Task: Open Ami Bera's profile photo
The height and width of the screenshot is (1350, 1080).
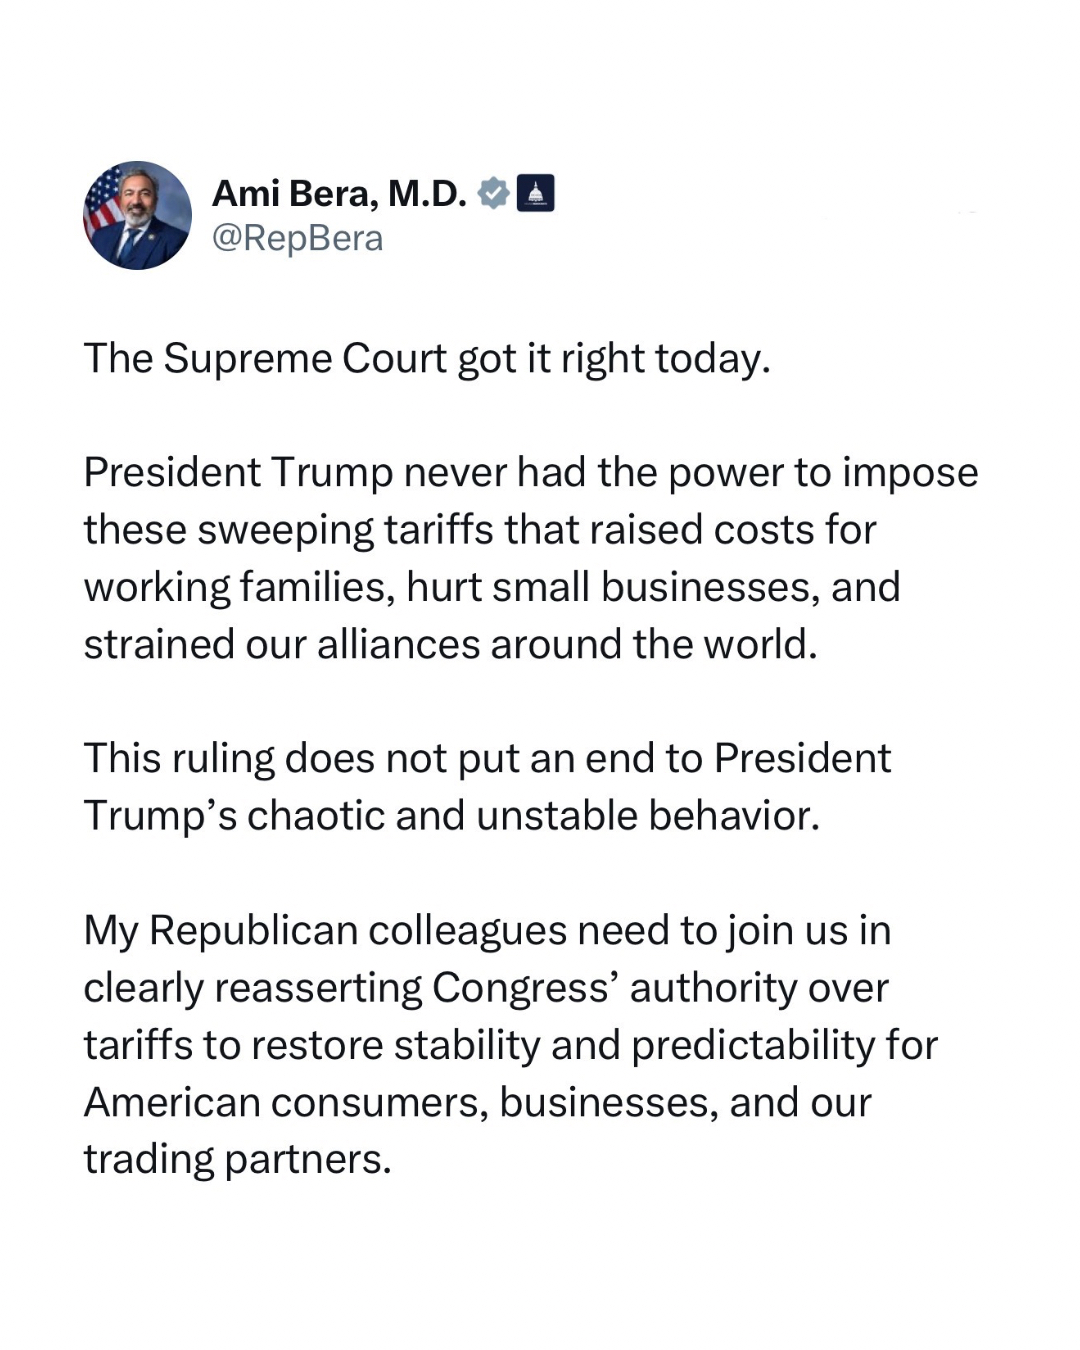Action: pyautogui.click(x=137, y=215)
